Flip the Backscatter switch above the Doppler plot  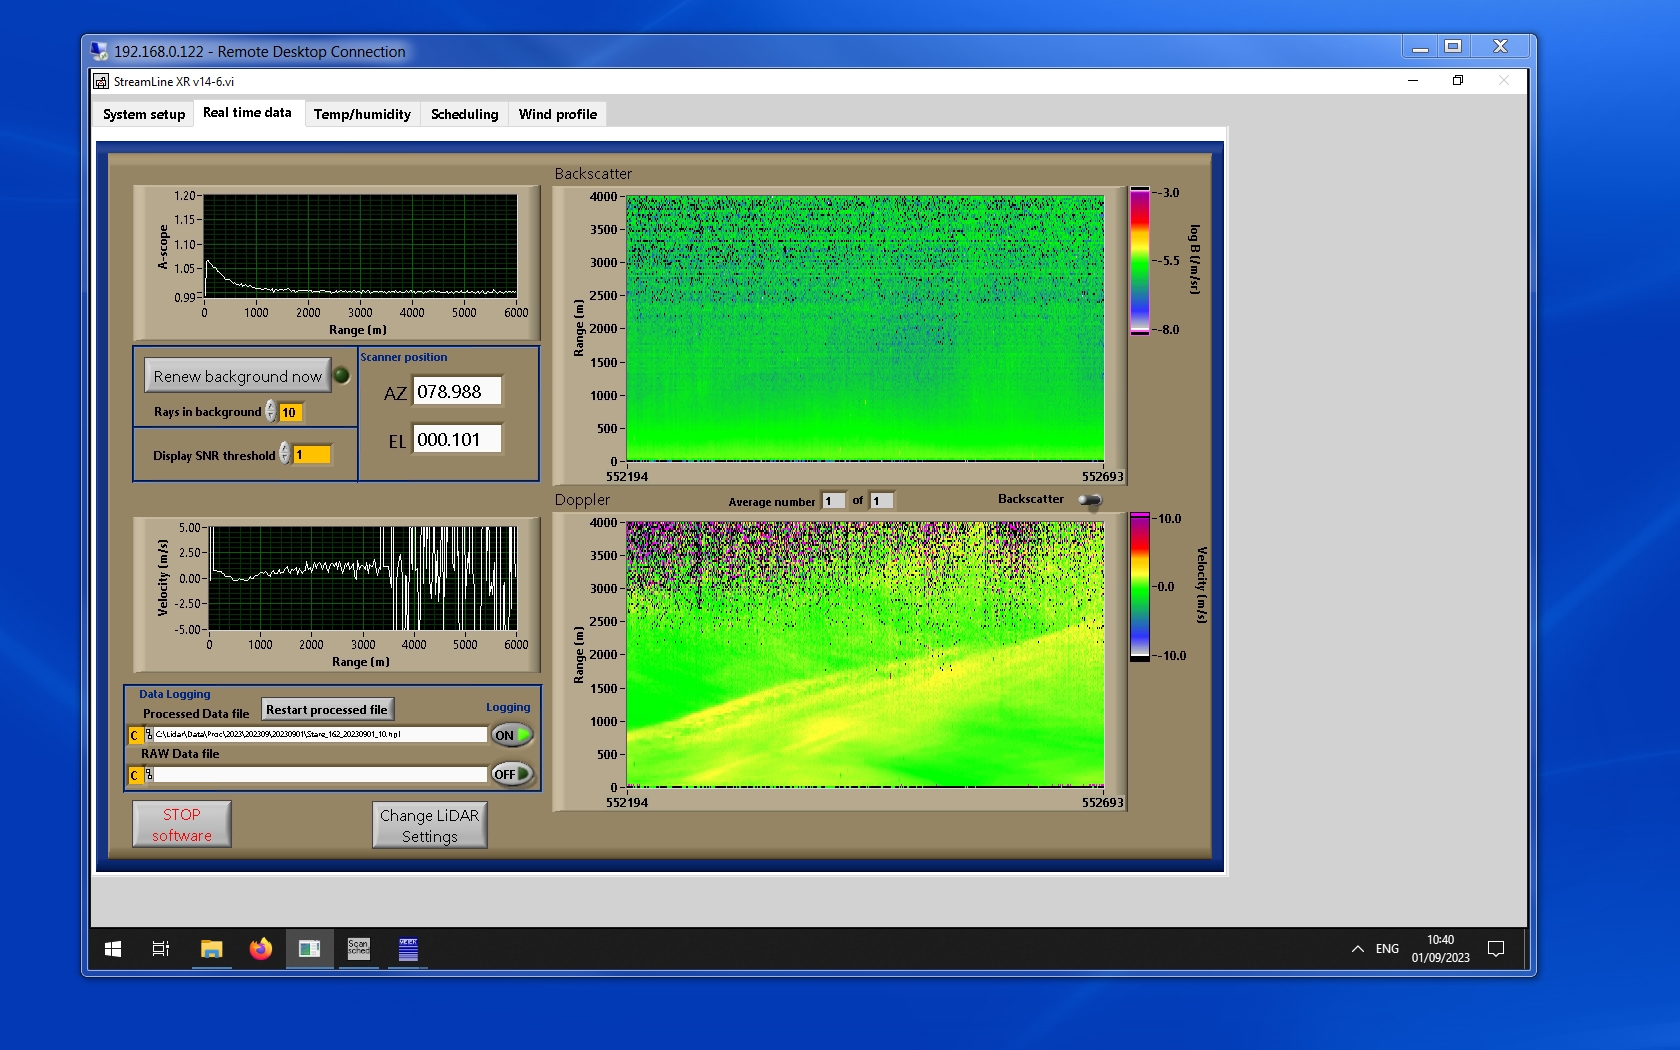coord(1090,500)
